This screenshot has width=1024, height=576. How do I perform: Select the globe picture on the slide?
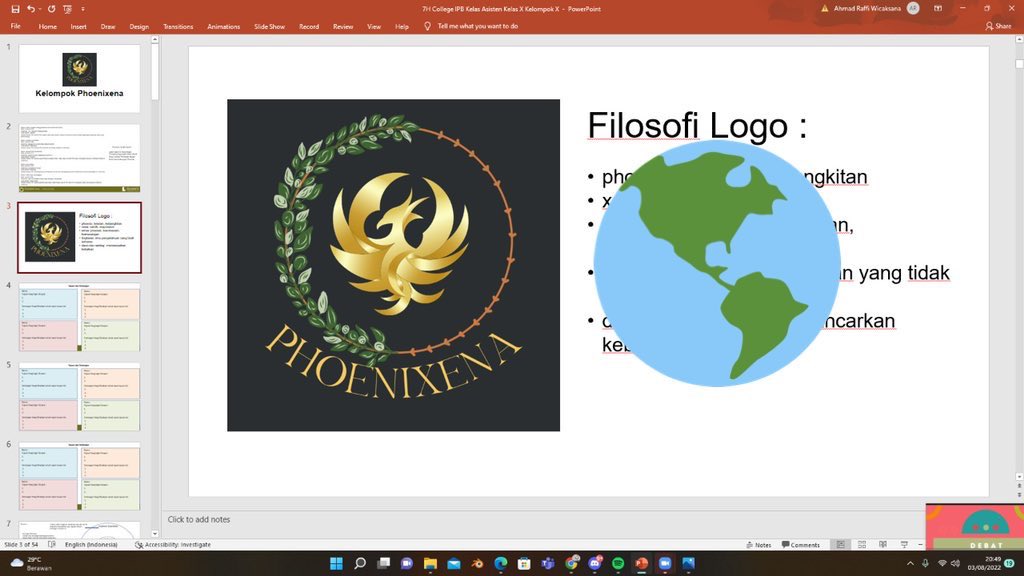coord(716,263)
